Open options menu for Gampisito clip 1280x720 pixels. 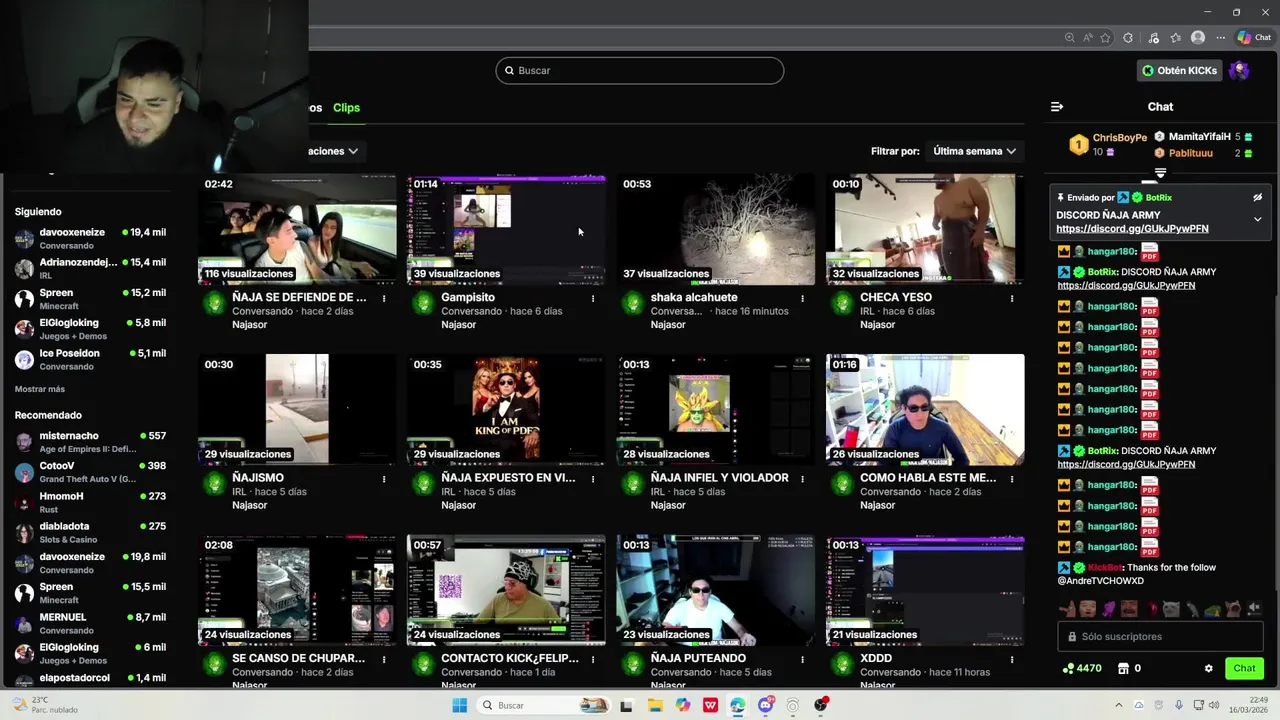[x=593, y=298]
